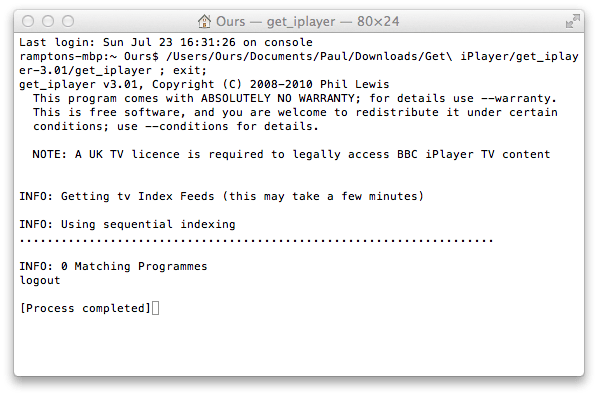Click the "--conditions" option text
This screenshot has height=396, width=598.
pyautogui.click(x=186, y=126)
